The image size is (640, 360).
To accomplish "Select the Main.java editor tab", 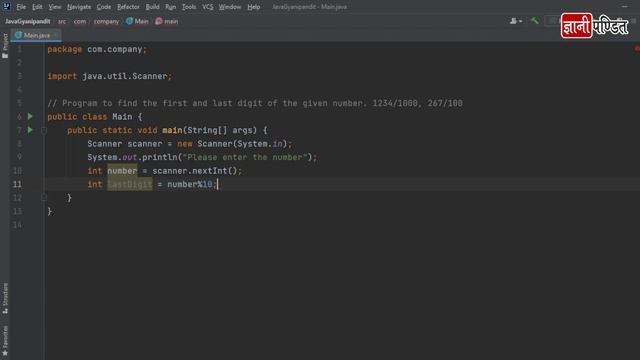I will coord(36,36).
